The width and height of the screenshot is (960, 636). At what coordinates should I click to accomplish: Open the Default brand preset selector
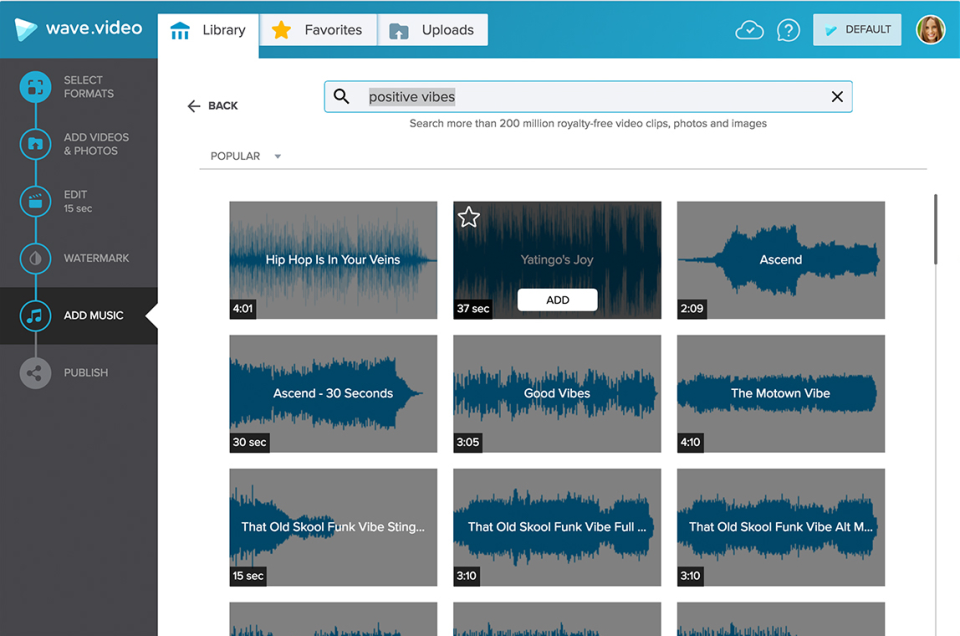[x=857, y=30]
